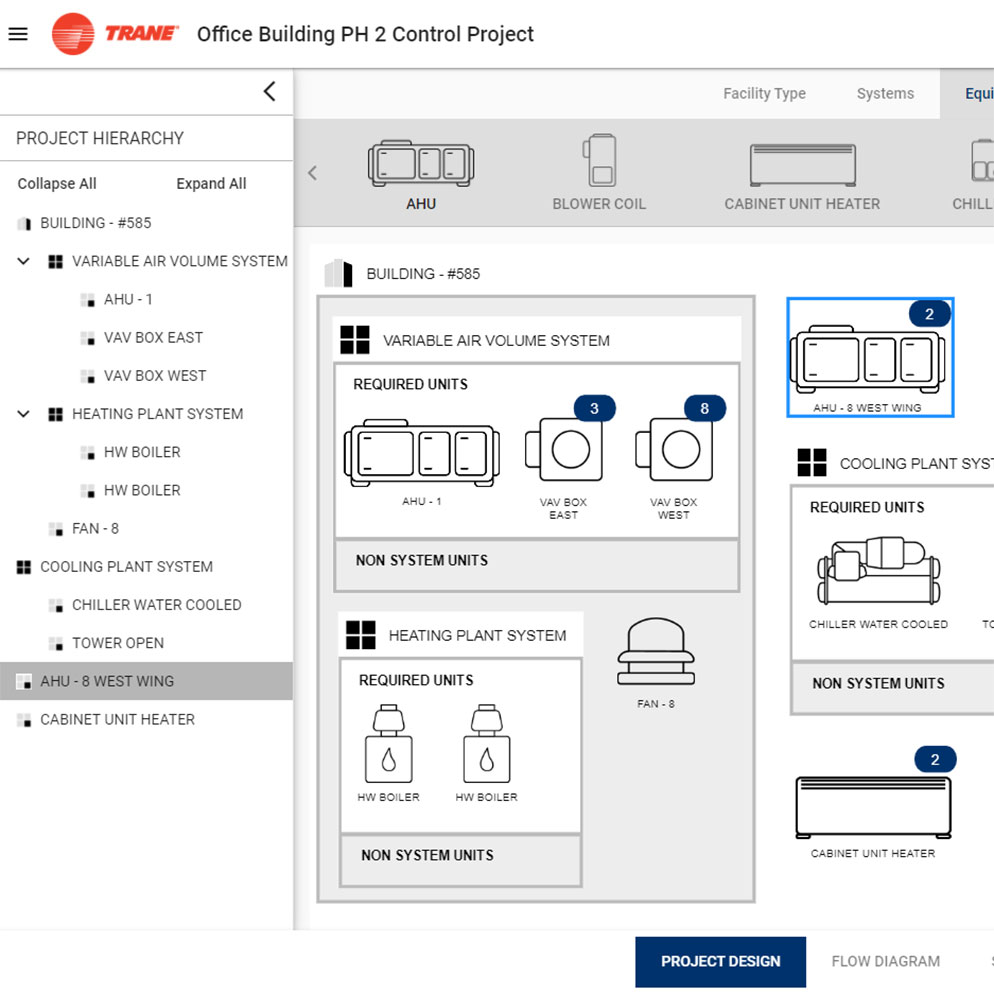994x994 pixels.
Task: Open the Facility Type tab
Action: (x=764, y=93)
